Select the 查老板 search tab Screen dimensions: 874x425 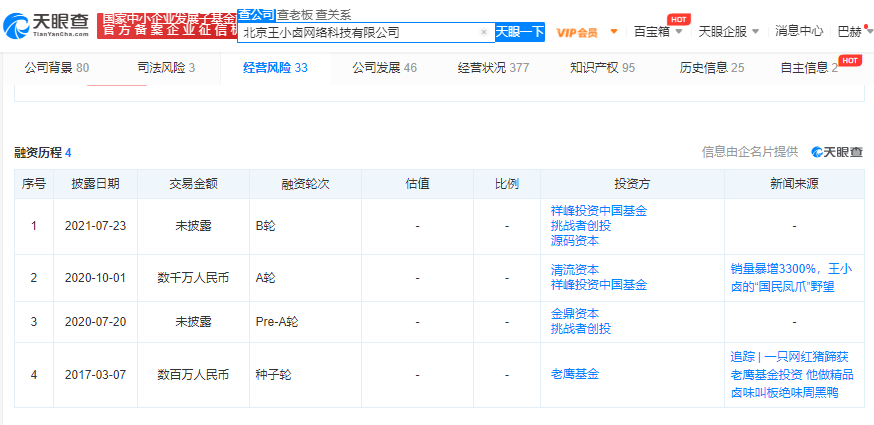coord(295,15)
